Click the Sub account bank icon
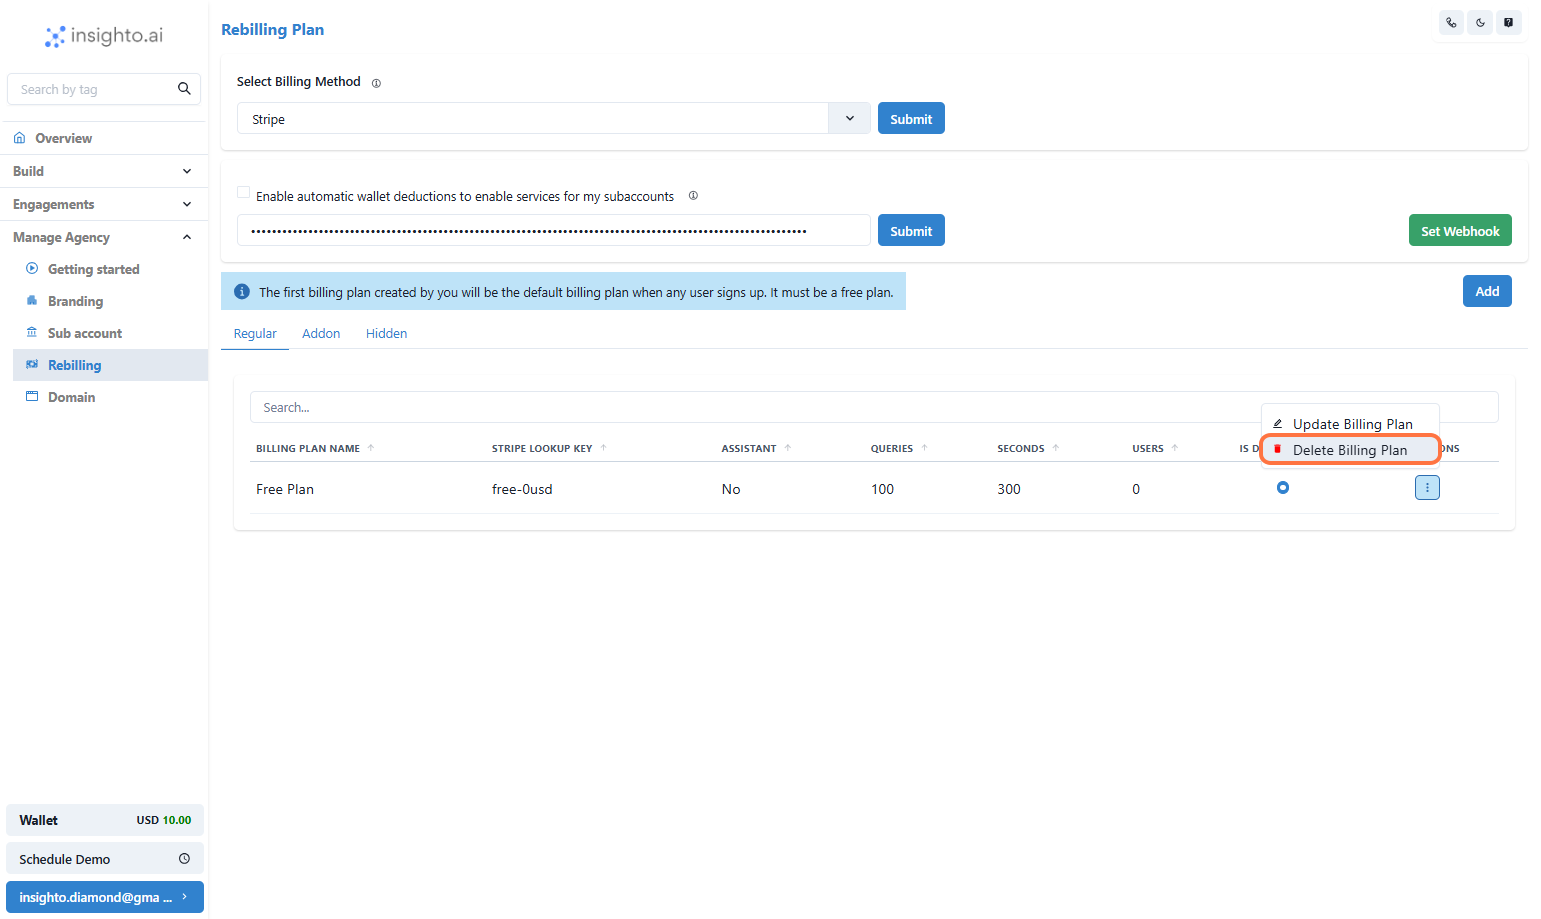Image resolution: width=1541 pixels, height=919 pixels. click(32, 332)
